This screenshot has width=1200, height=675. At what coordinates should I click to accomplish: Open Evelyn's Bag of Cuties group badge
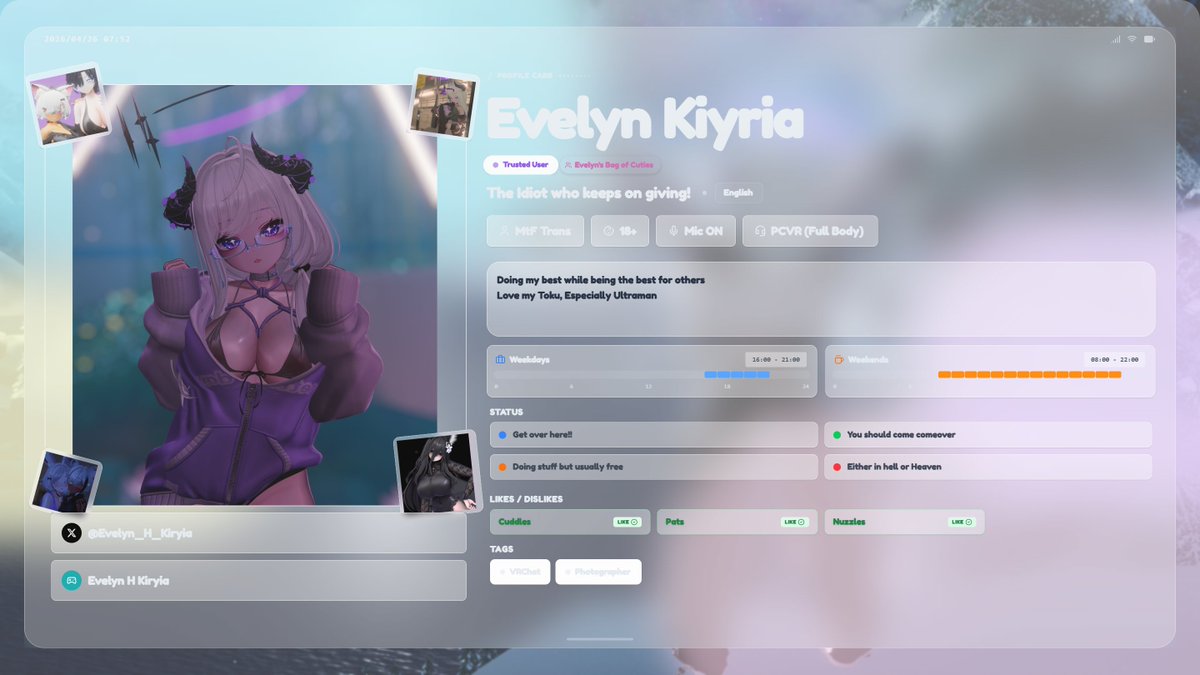[x=609, y=165]
